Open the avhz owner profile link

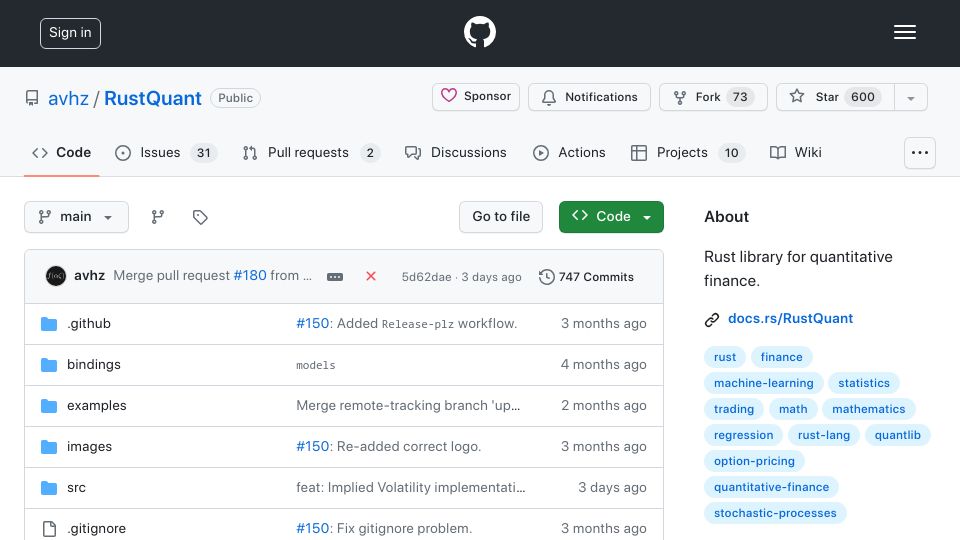[68, 98]
